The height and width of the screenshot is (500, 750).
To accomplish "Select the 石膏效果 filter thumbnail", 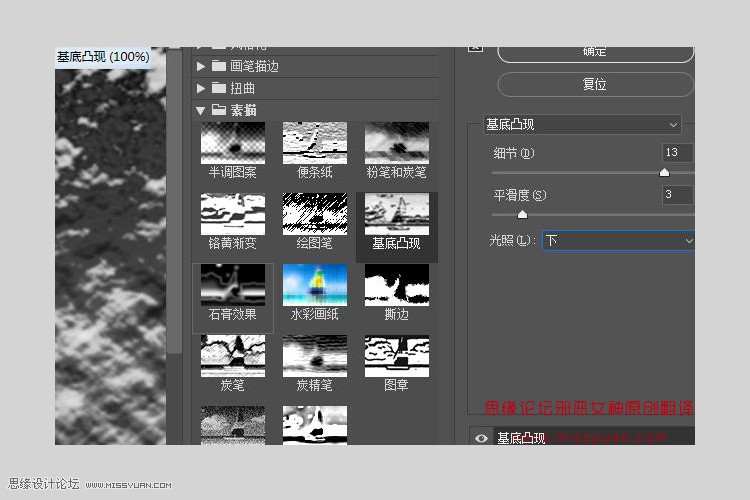I will (x=233, y=285).
